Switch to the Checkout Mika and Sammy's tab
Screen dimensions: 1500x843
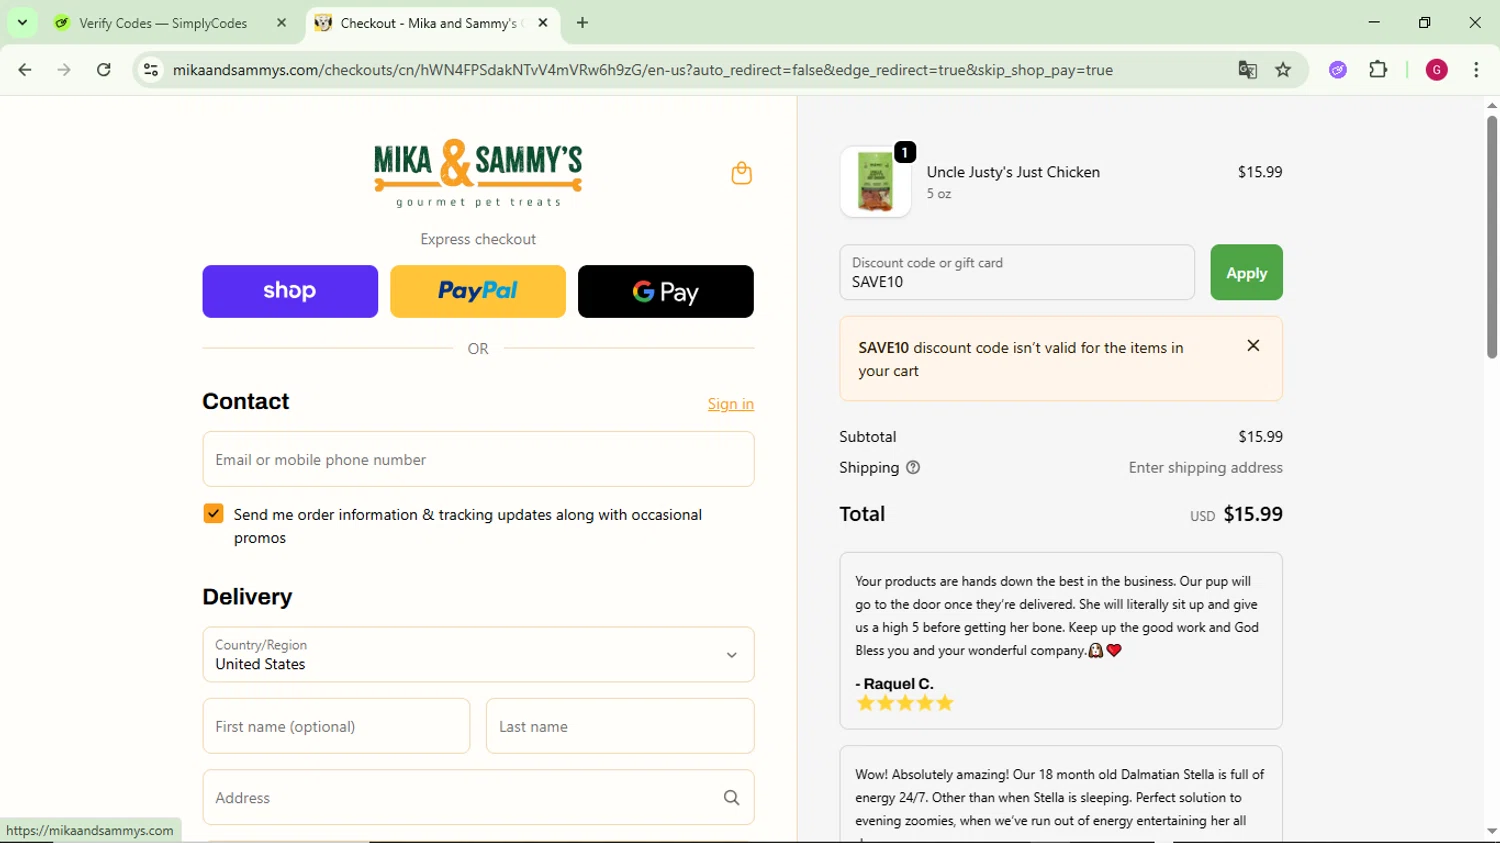tap(430, 23)
